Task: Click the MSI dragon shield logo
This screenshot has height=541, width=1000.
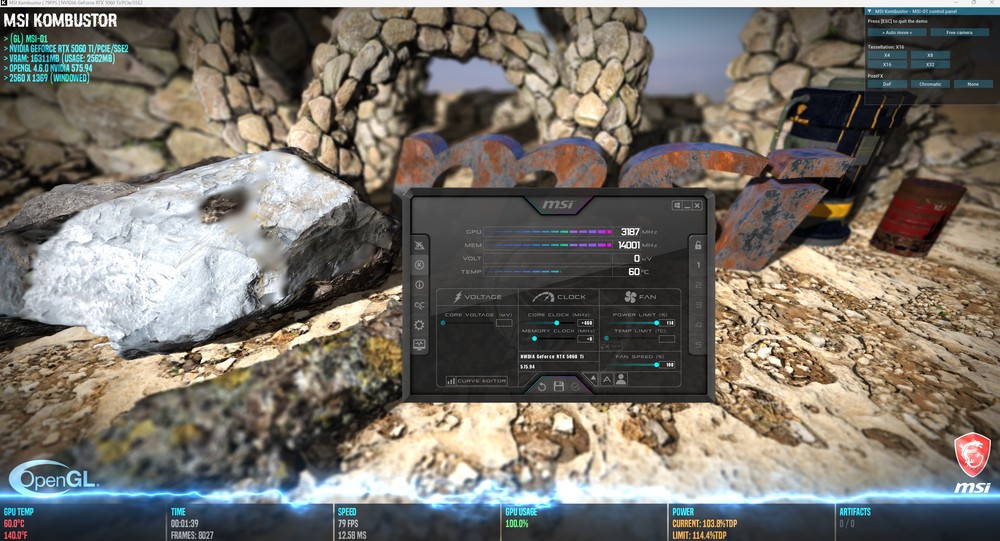Action: tap(973, 456)
